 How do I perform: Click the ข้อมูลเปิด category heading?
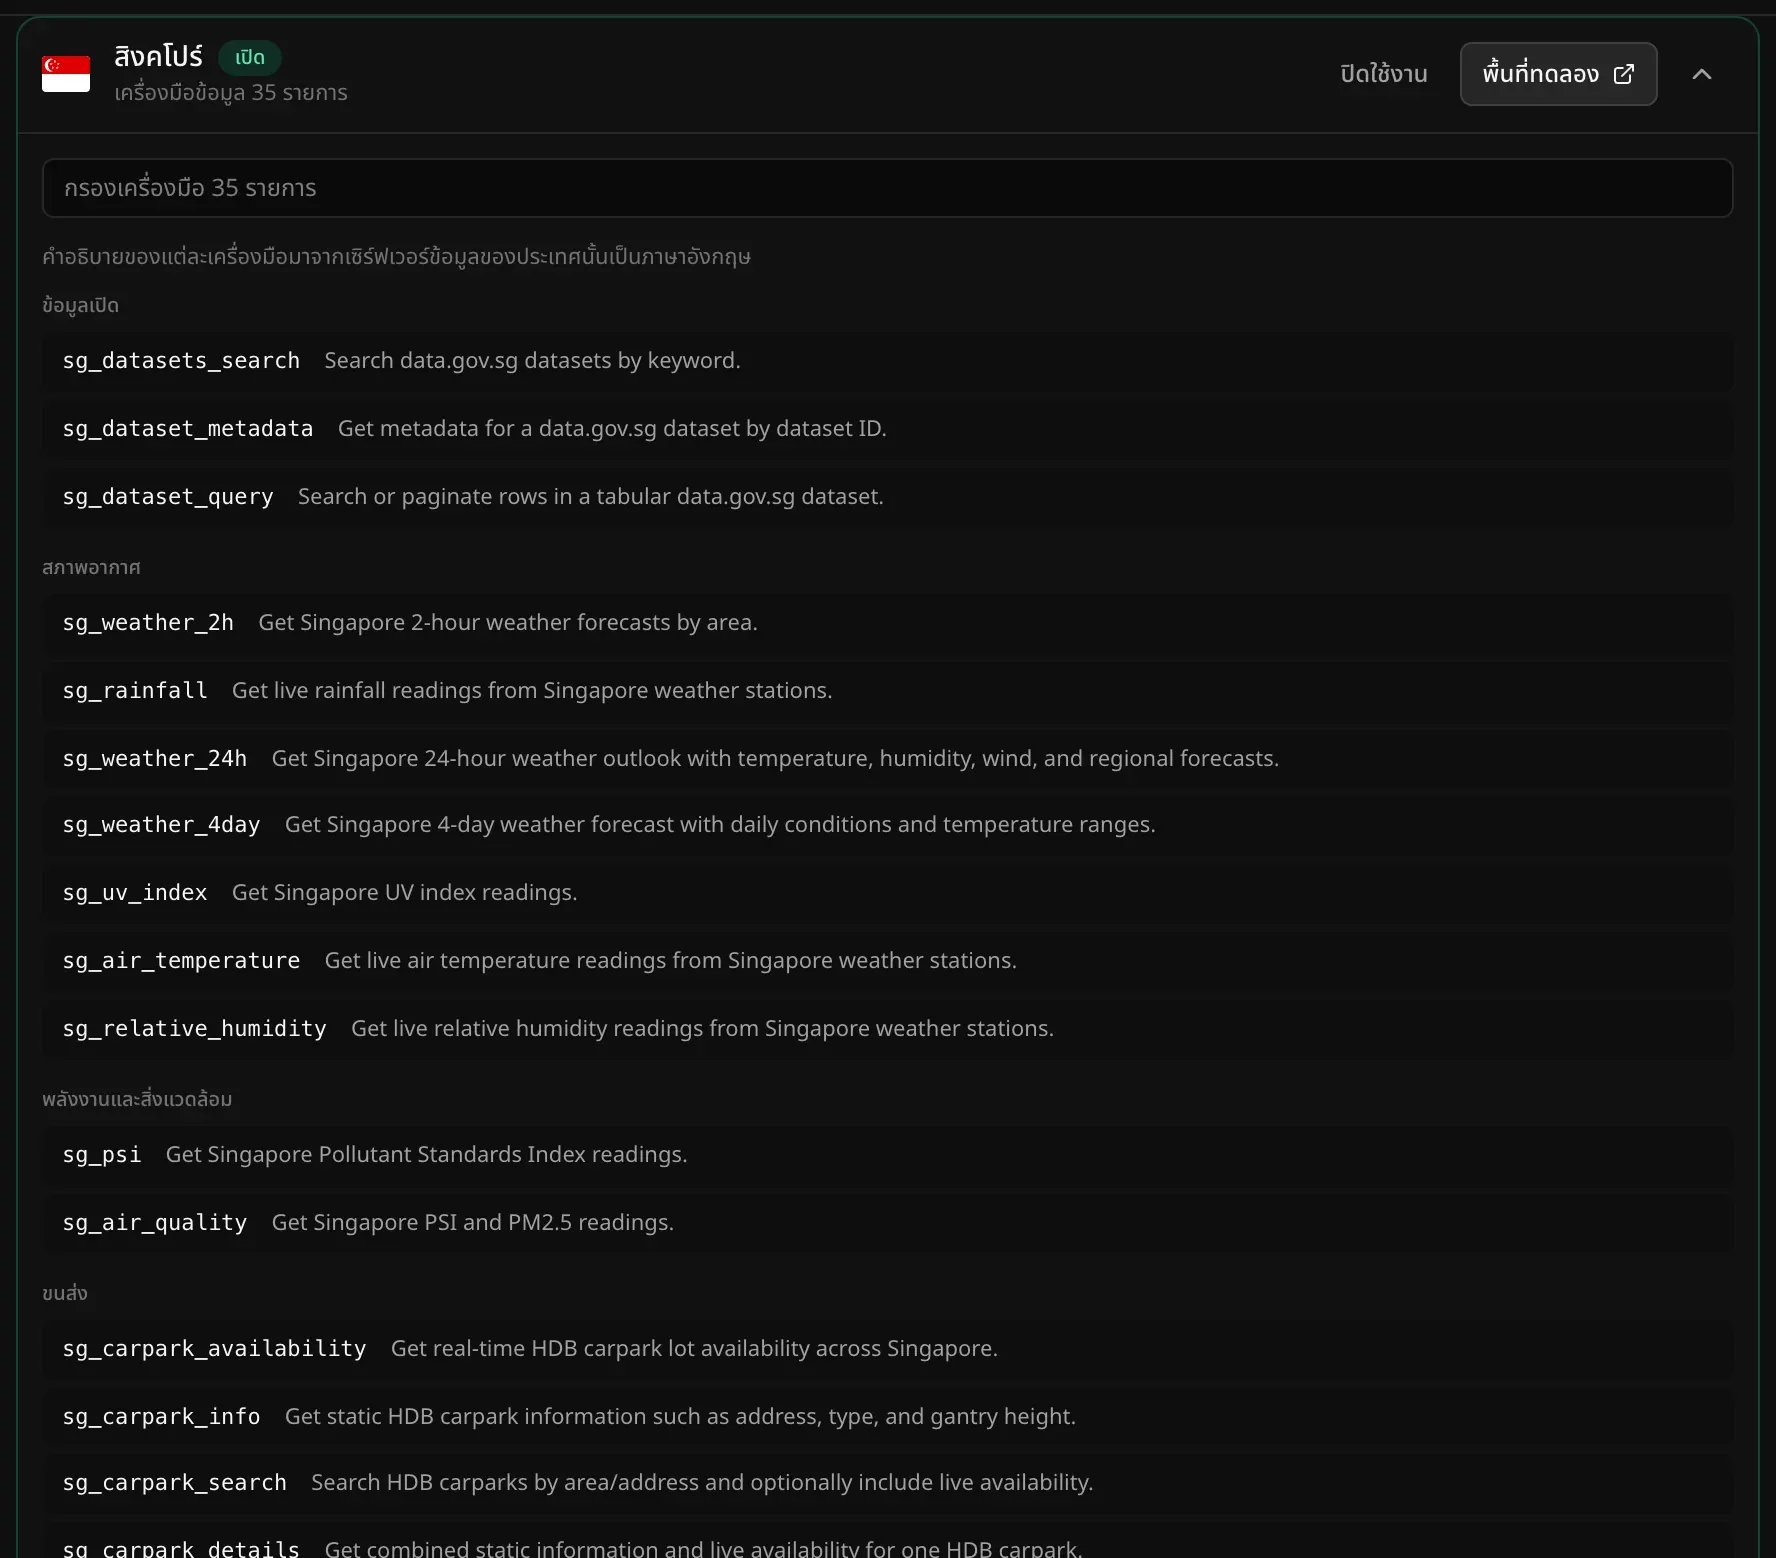coord(80,305)
